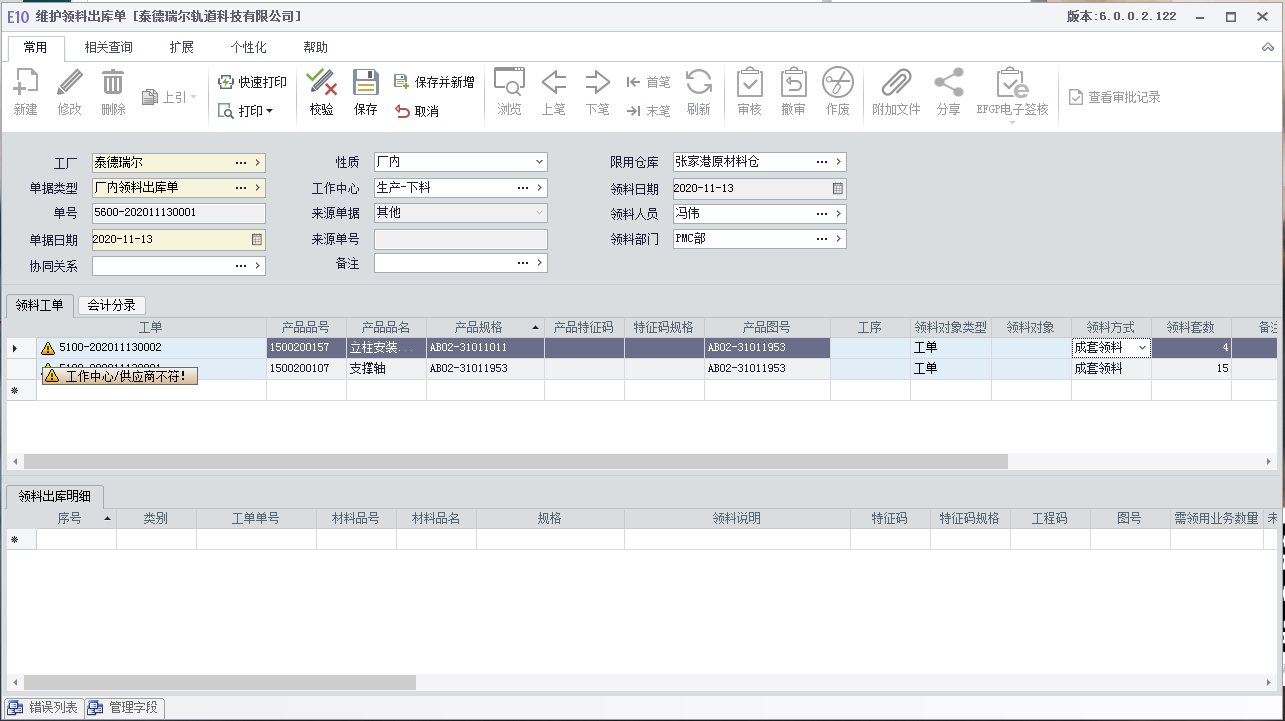Click the 修改 (Edit) pencil icon
1285x721 pixels.
coord(70,83)
